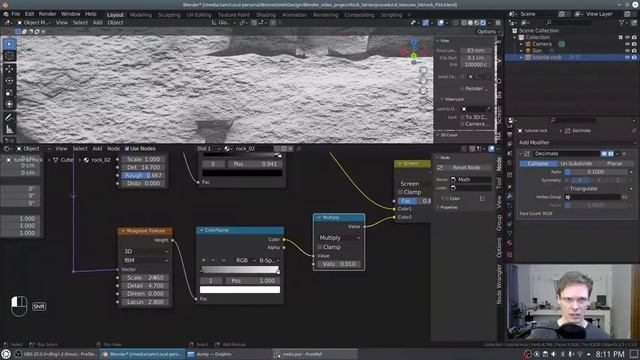Select Un-Subdivide decimate mode
This screenshot has width=640, height=360.
click(576, 164)
